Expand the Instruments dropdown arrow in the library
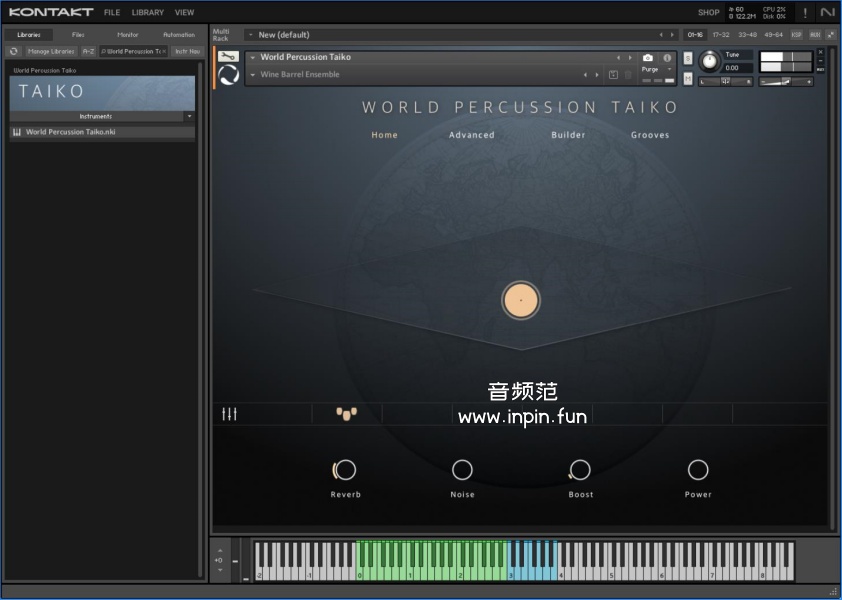 [x=189, y=116]
